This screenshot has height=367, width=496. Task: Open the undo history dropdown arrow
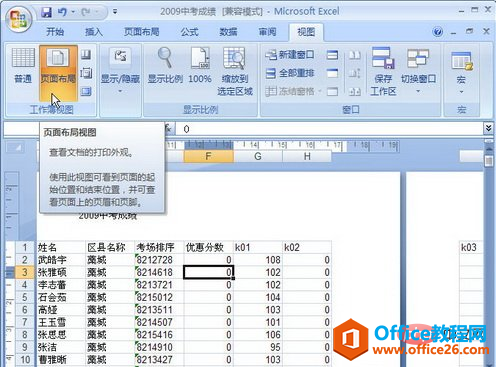coord(73,12)
